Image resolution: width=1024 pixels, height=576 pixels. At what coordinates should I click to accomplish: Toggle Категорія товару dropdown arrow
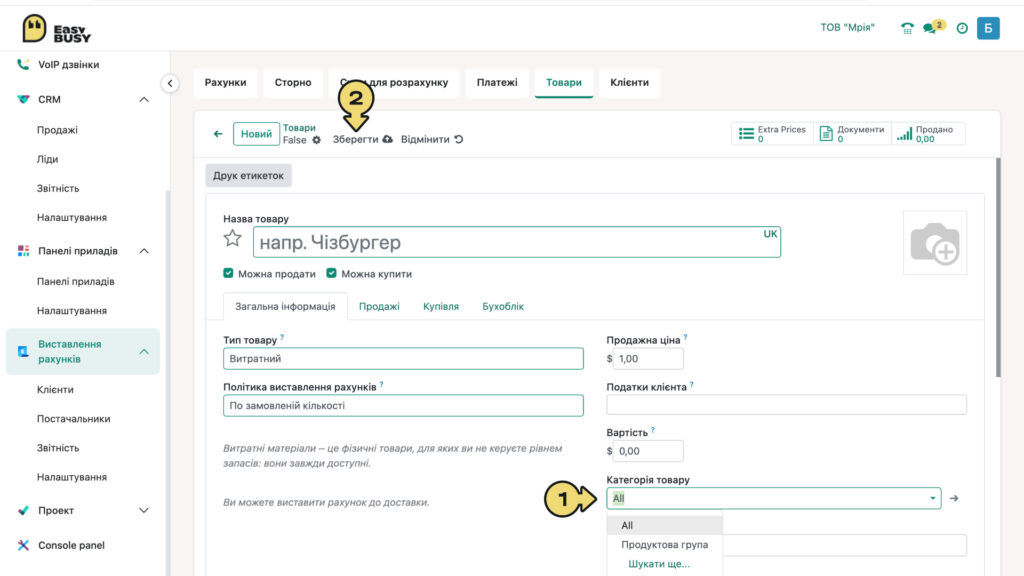(933, 498)
